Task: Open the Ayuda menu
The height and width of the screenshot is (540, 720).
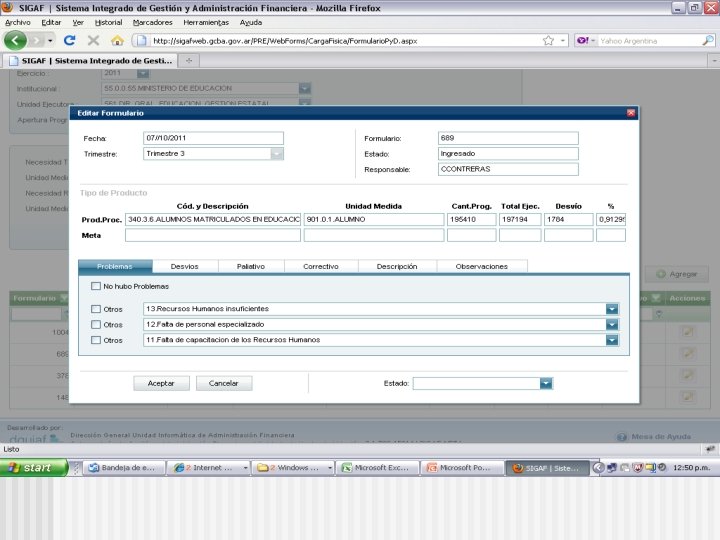Action: pyautogui.click(x=251, y=22)
